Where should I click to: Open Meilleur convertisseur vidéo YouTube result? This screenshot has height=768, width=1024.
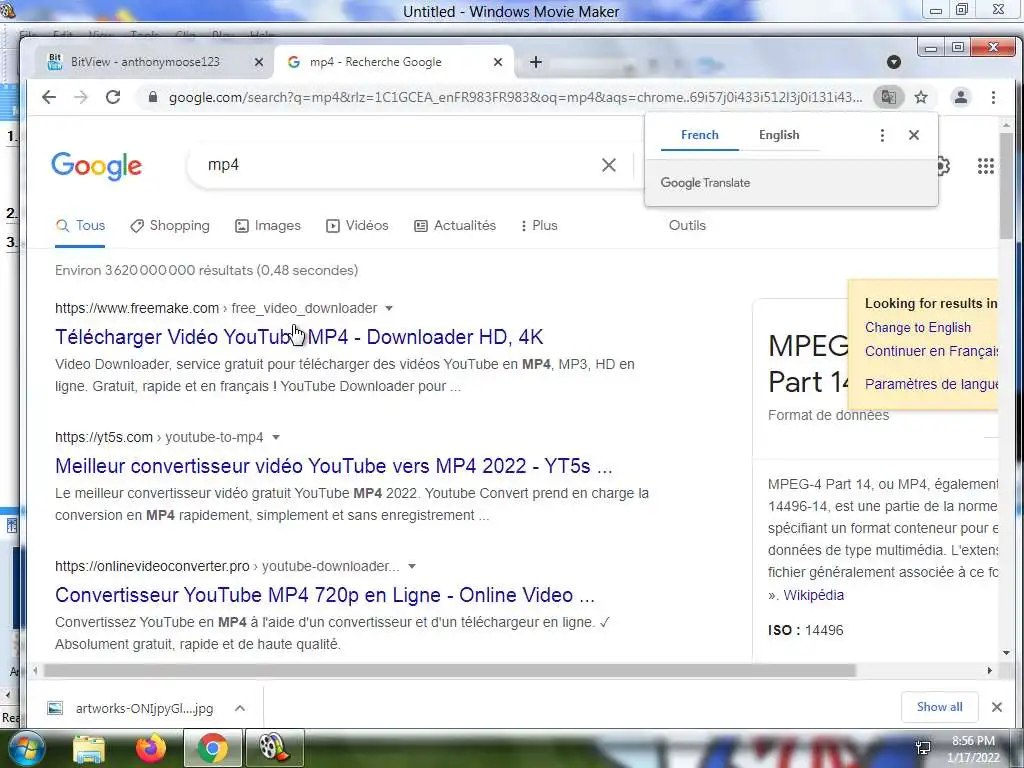[x=334, y=466]
